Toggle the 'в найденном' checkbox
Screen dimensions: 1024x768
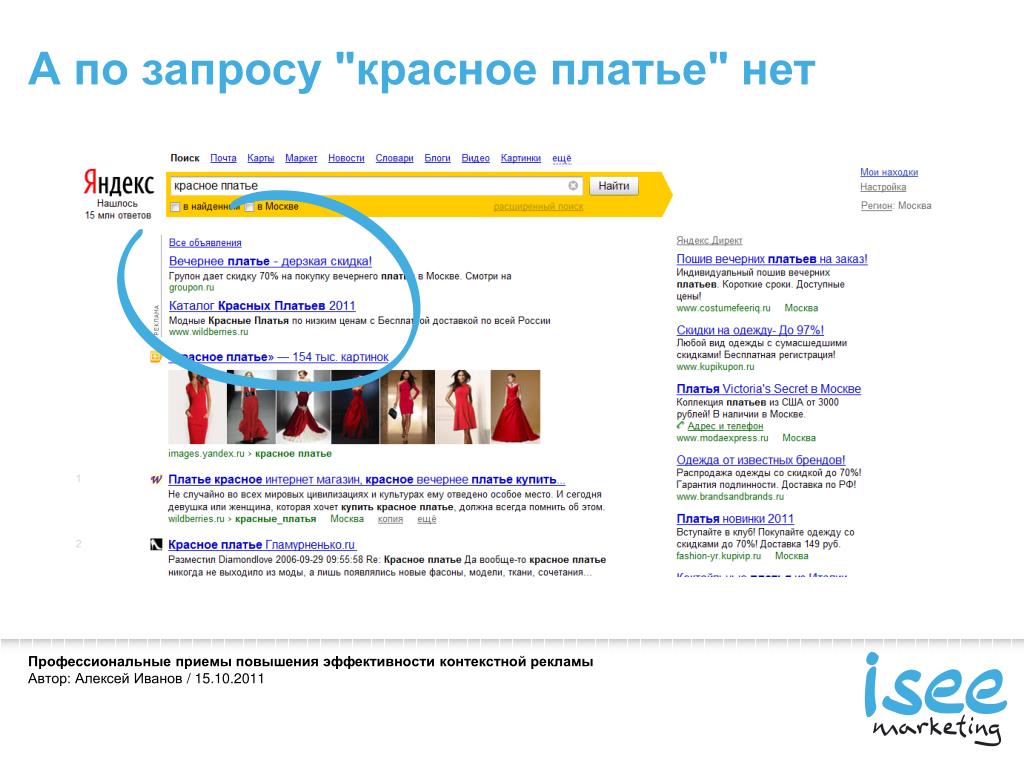[175, 207]
